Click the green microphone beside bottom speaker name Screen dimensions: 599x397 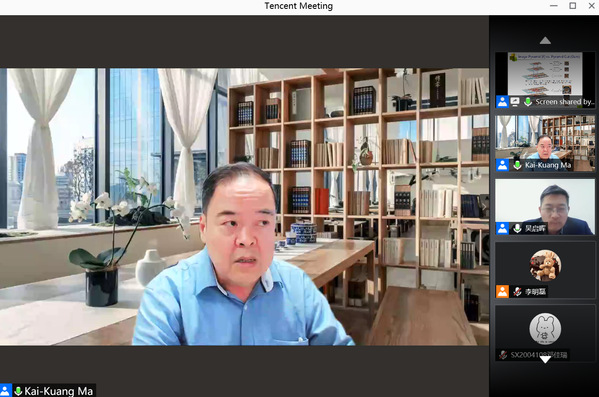point(18,391)
